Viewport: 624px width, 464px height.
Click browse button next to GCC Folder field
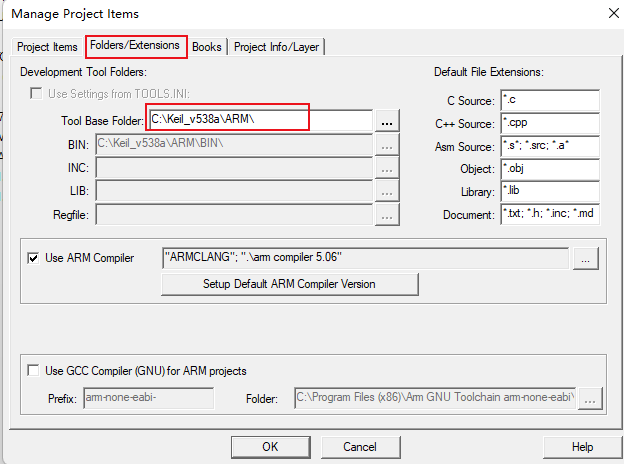(592, 399)
